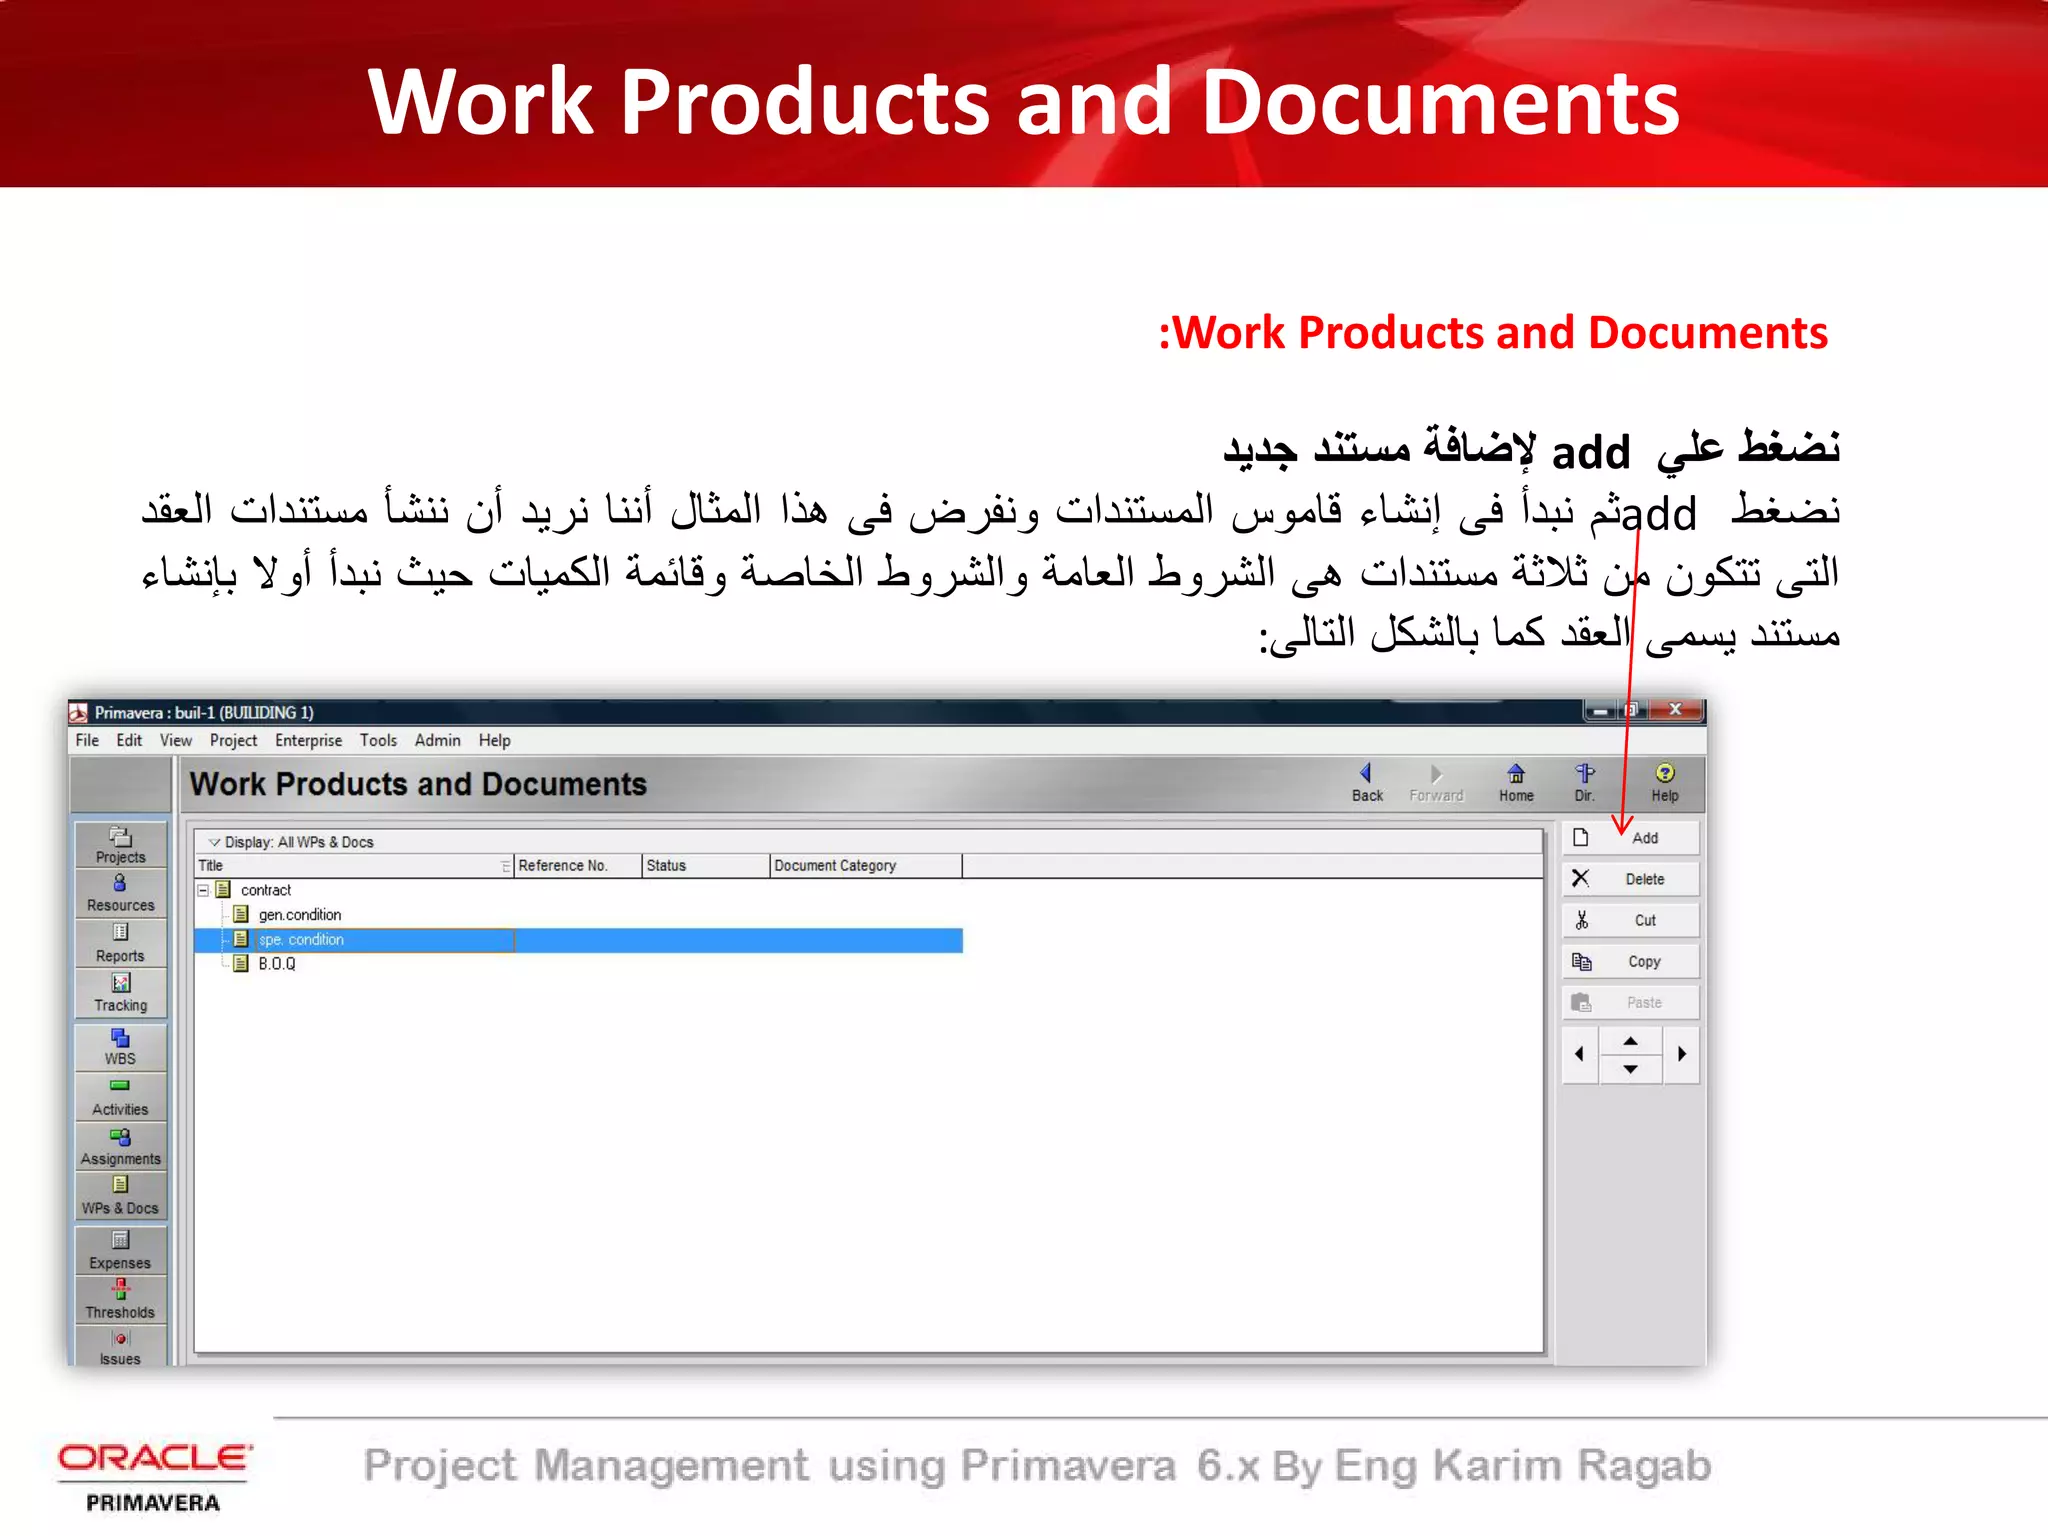The height and width of the screenshot is (1536, 2048).
Task: Click Delete button in command bar
Action: point(1630,879)
